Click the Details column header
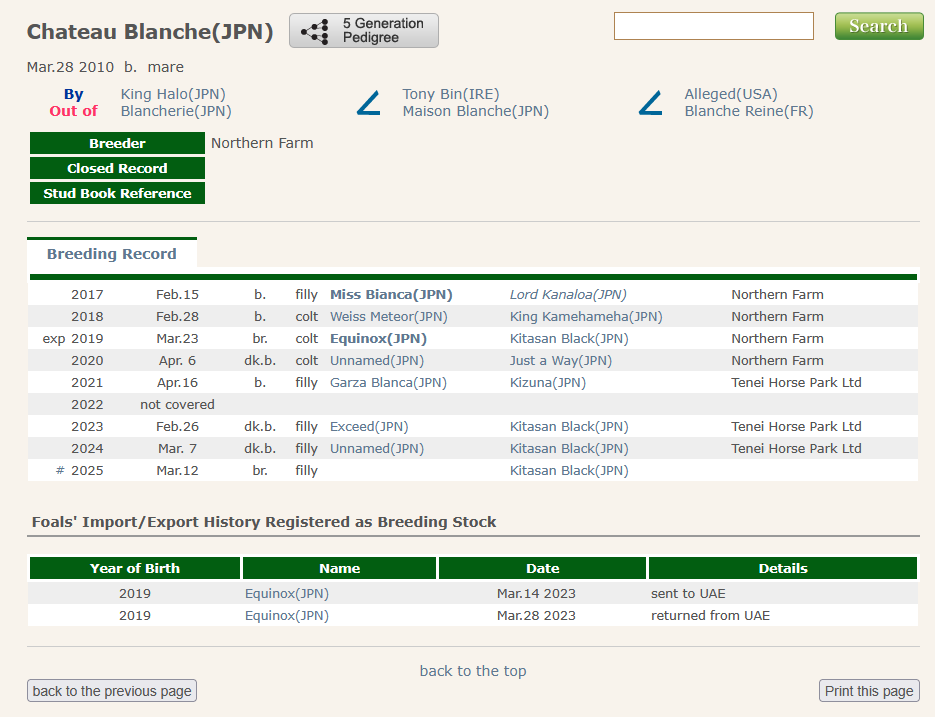This screenshot has height=717, width=935. (x=783, y=568)
